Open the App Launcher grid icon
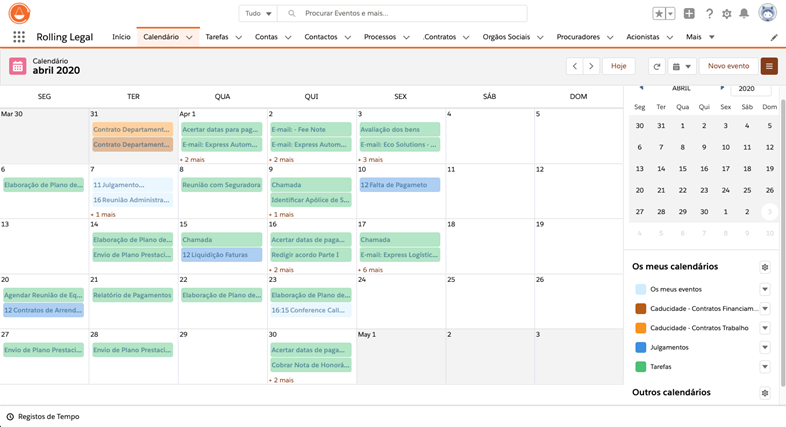The width and height of the screenshot is (786, 427). pyautogui.click(x=19, y=37)
